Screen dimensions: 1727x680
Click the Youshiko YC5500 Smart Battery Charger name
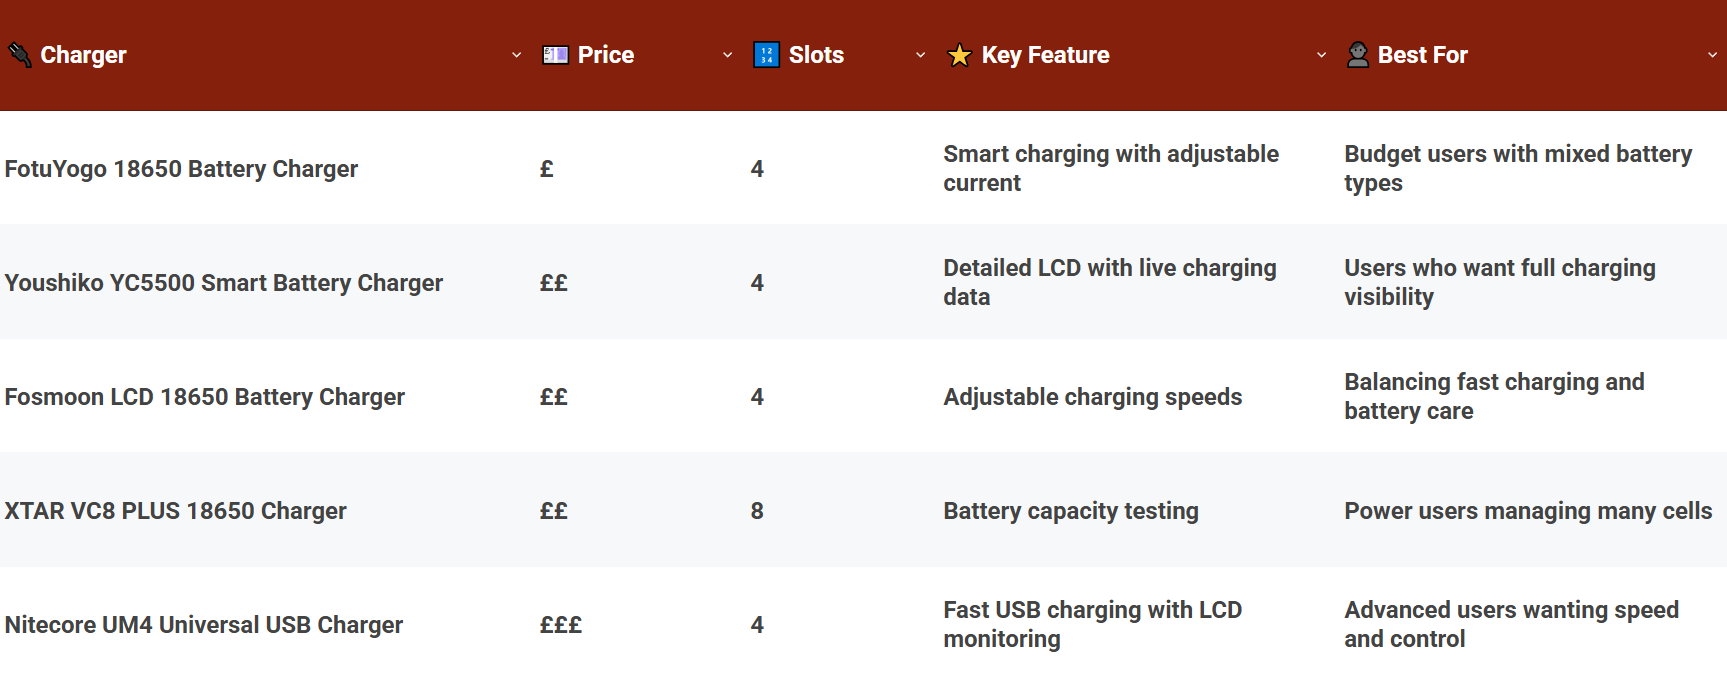tap(224, 283)
